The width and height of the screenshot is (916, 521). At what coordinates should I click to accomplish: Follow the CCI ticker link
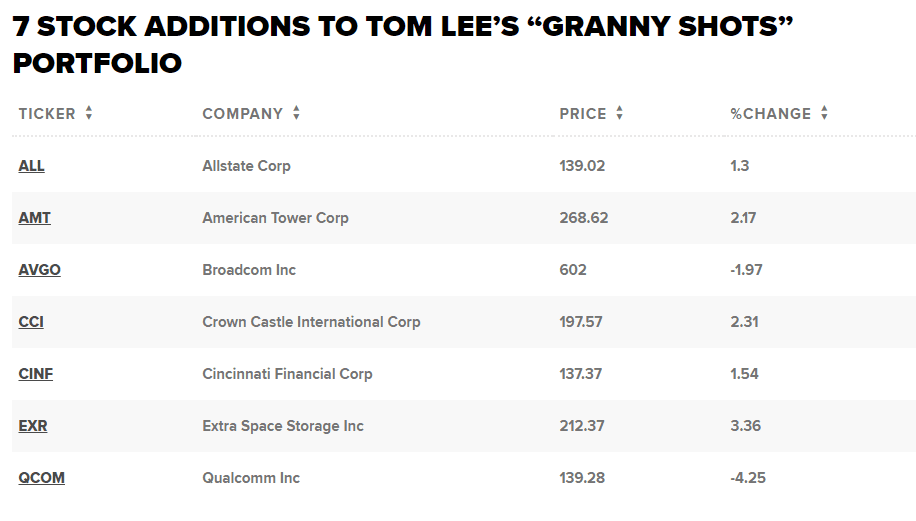tap(31, 322)
